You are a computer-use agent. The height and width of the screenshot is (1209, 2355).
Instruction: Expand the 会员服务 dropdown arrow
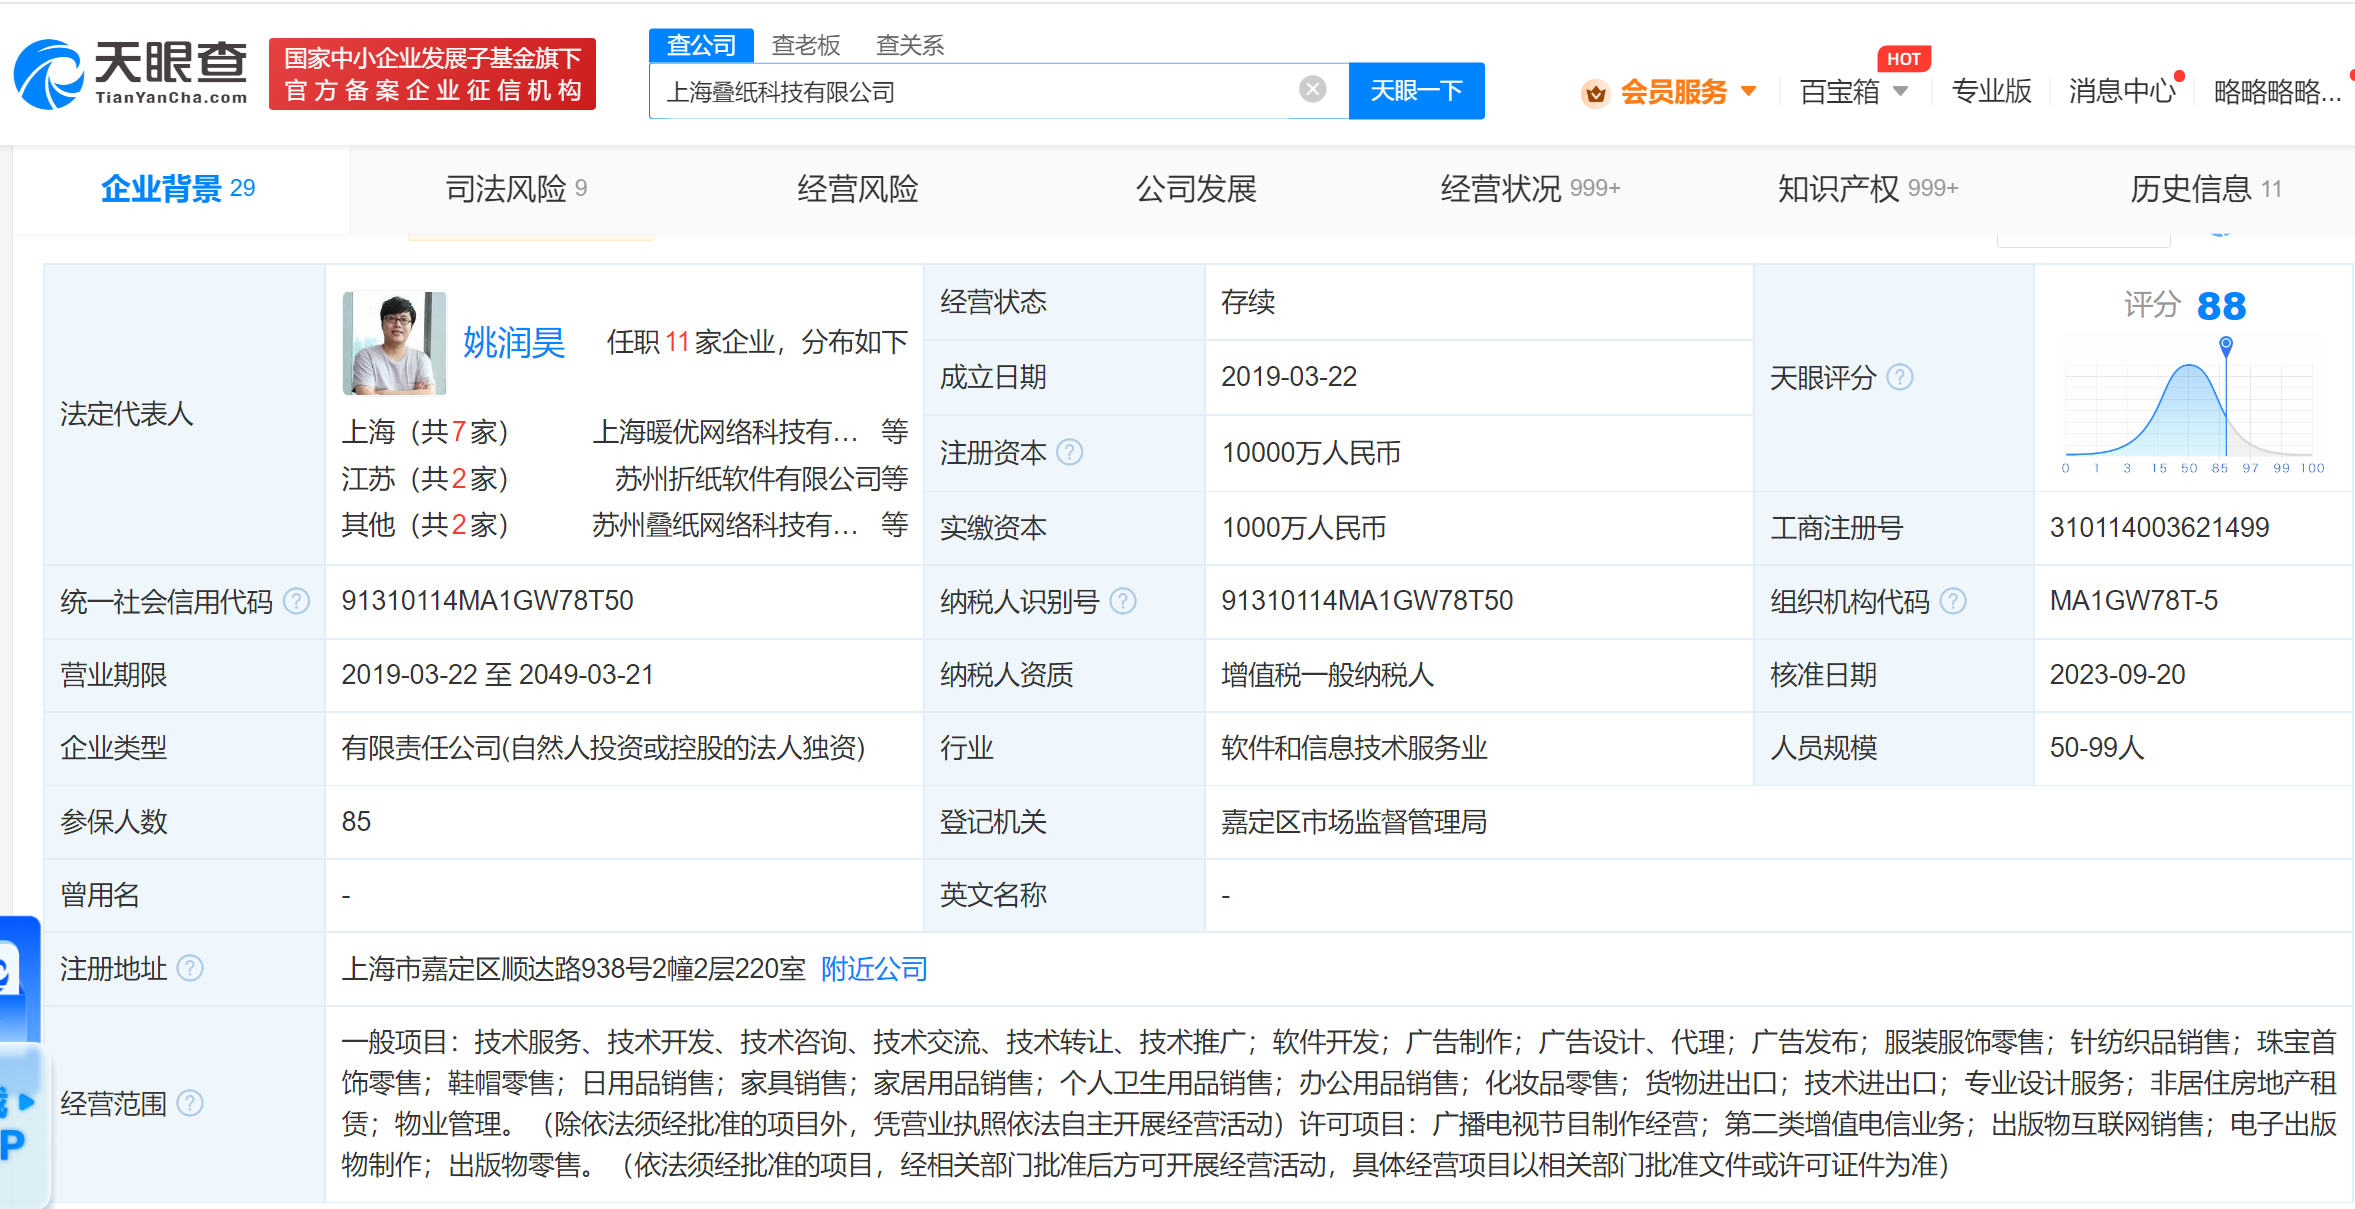[x=1749, y=92]
